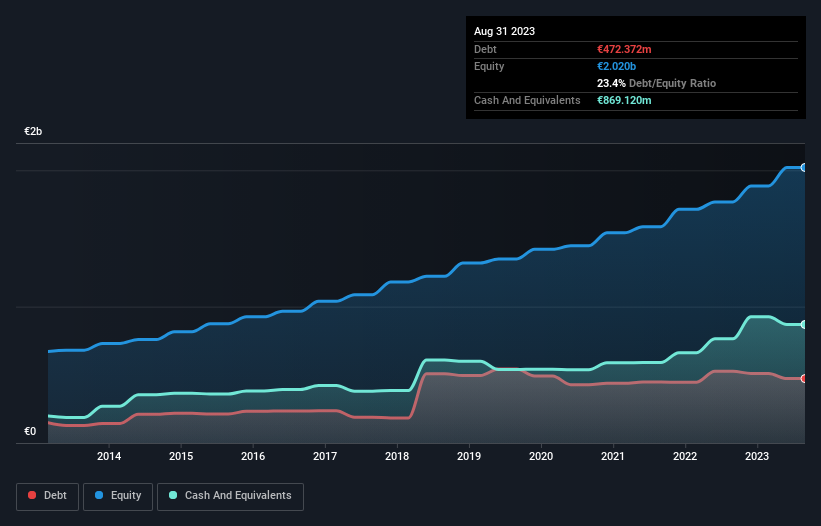Click the 2016 x-axis label
Viewport: 821px width, 526px height.
[x=253, y=456]
